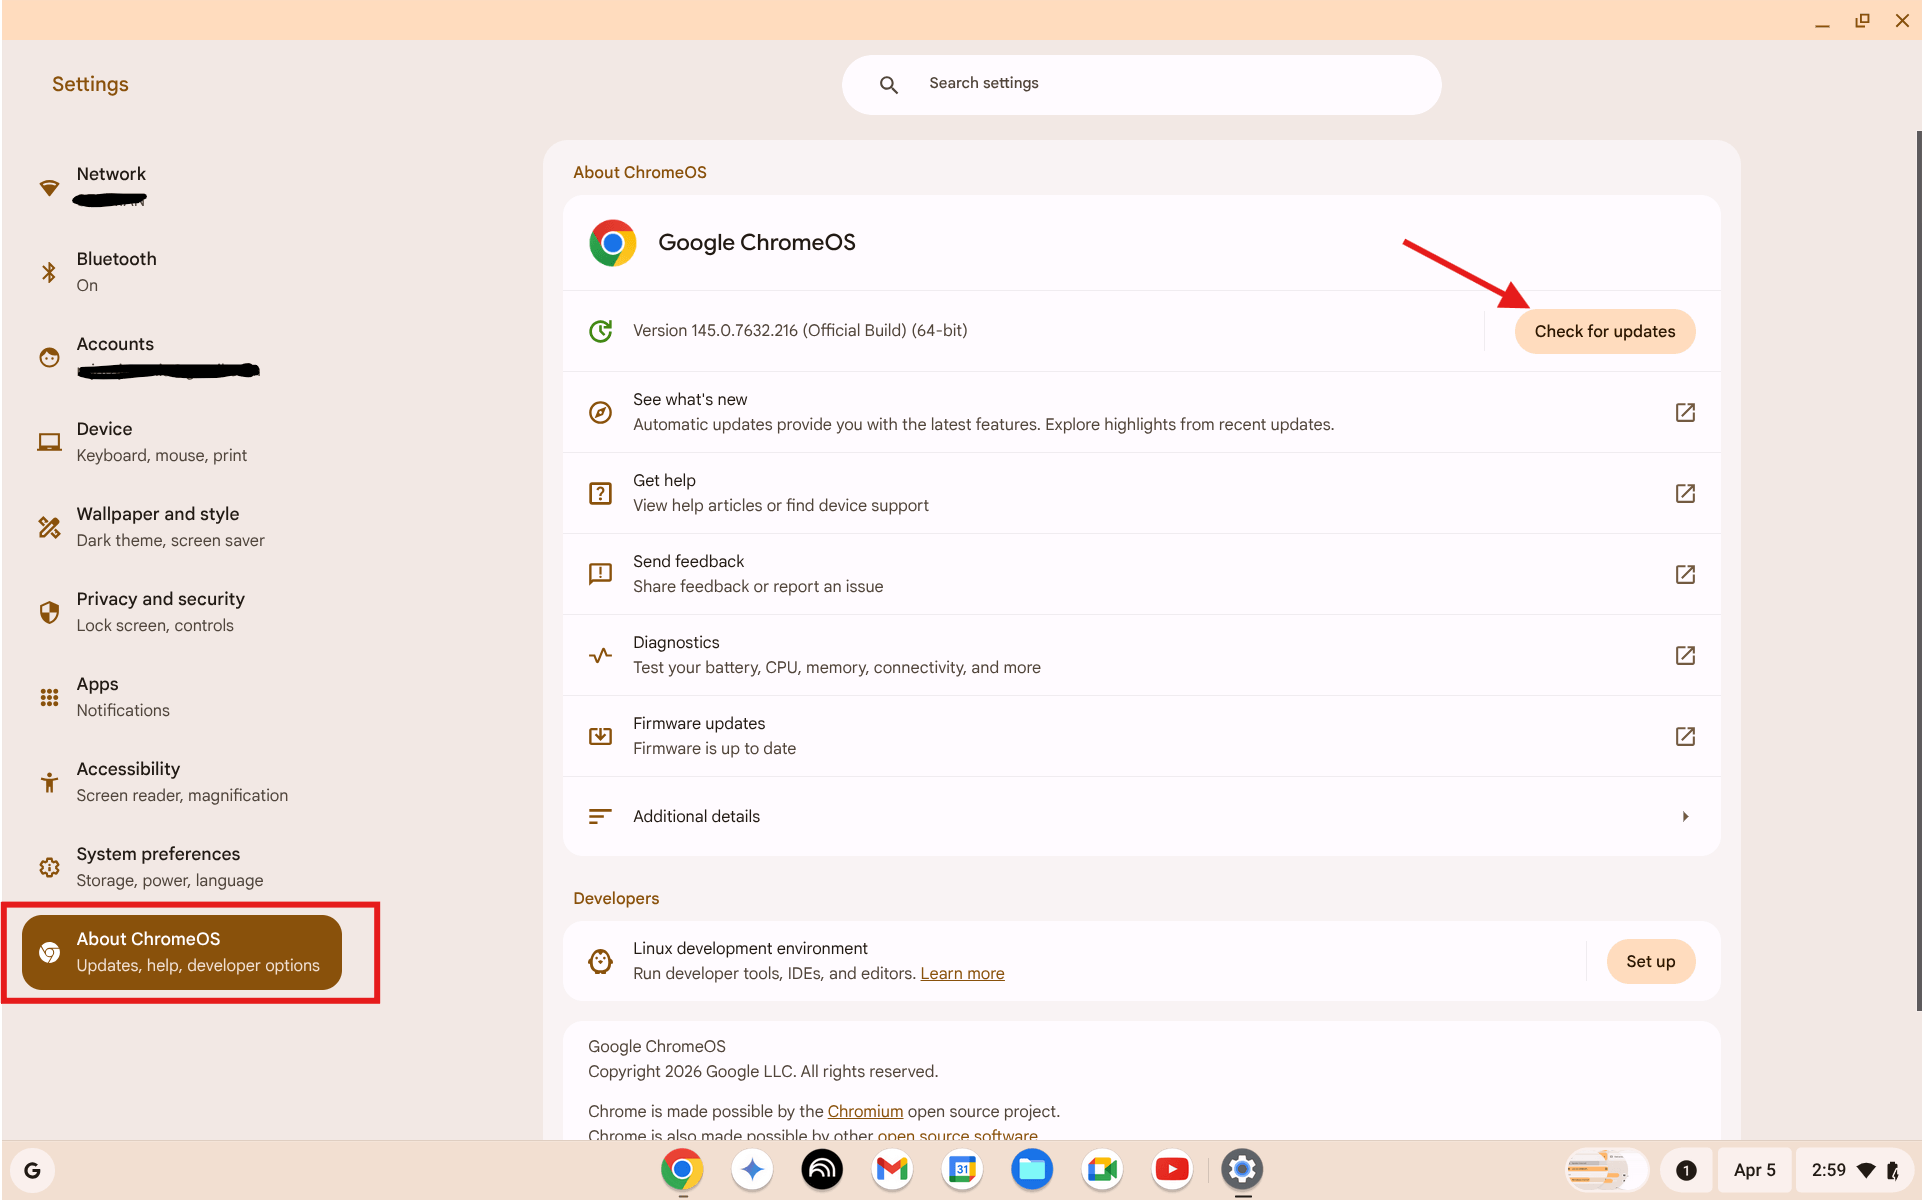The width and height of the screenshot is (1922, 1200).
Task: Select Privacy and security in the sidebar
Action: 160,610
